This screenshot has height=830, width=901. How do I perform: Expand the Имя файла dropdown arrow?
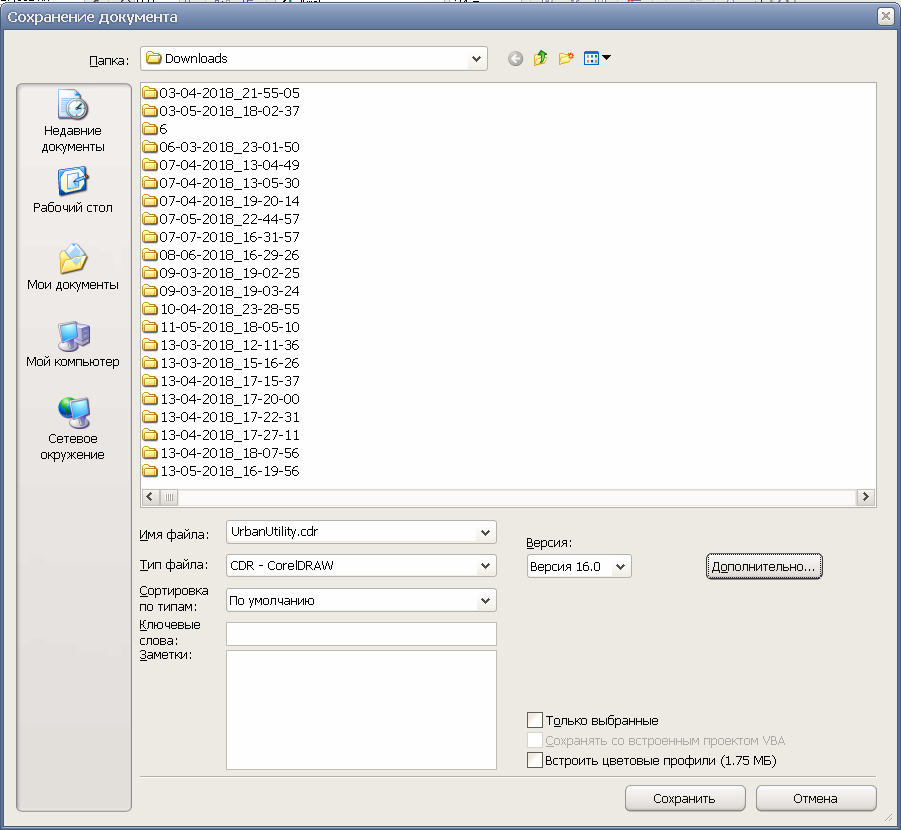pos(486,532)
